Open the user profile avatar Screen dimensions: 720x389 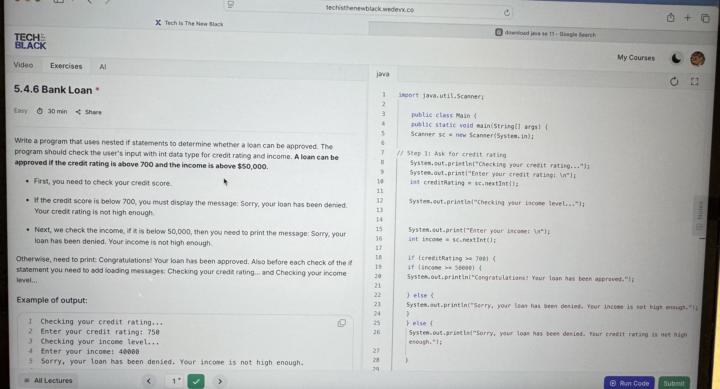click(x=697, y=58)
